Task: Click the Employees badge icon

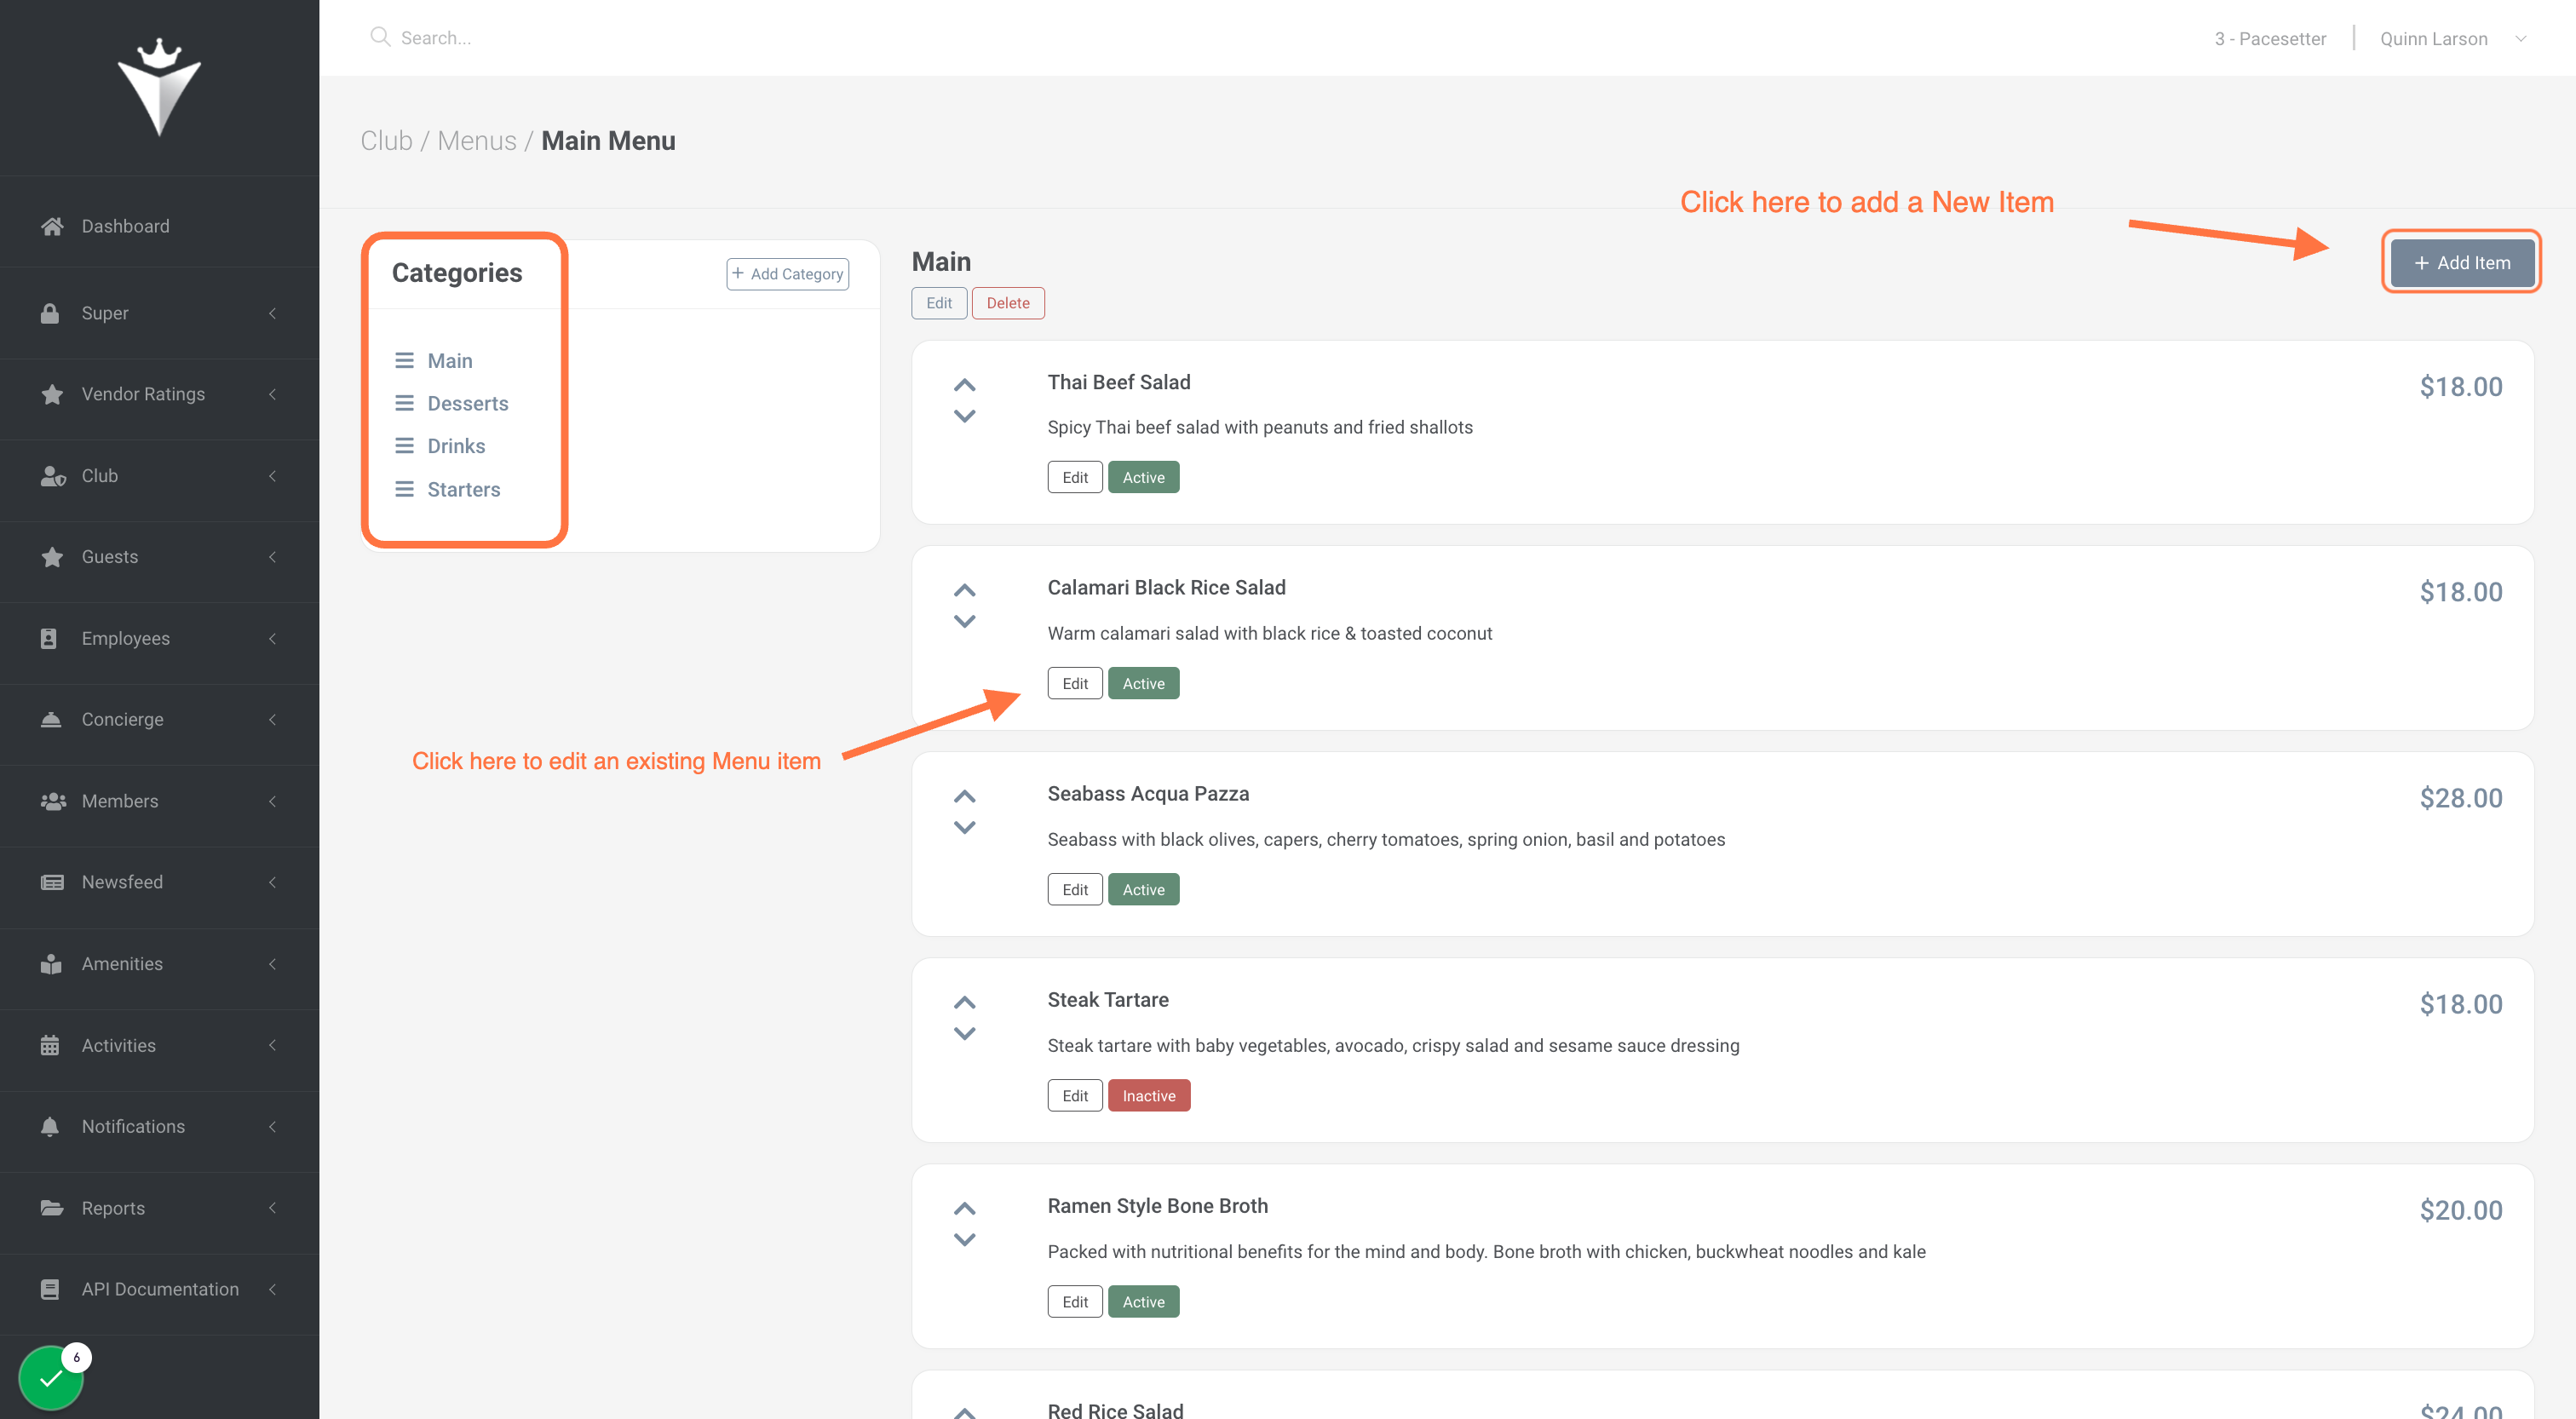Action: pyautogui.click(x=49, y=638)
